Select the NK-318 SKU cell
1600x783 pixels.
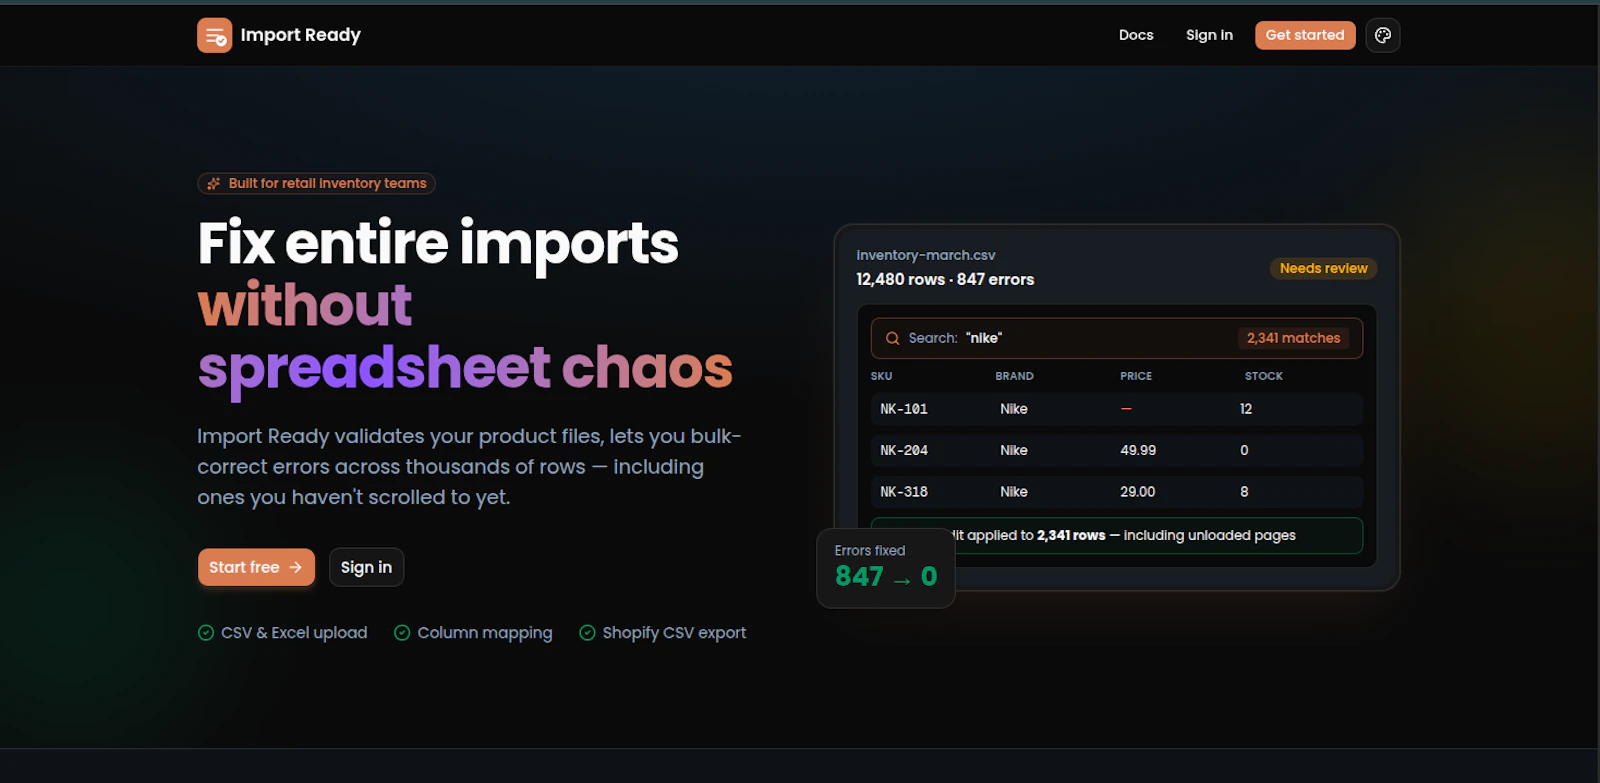coord(904,492)
